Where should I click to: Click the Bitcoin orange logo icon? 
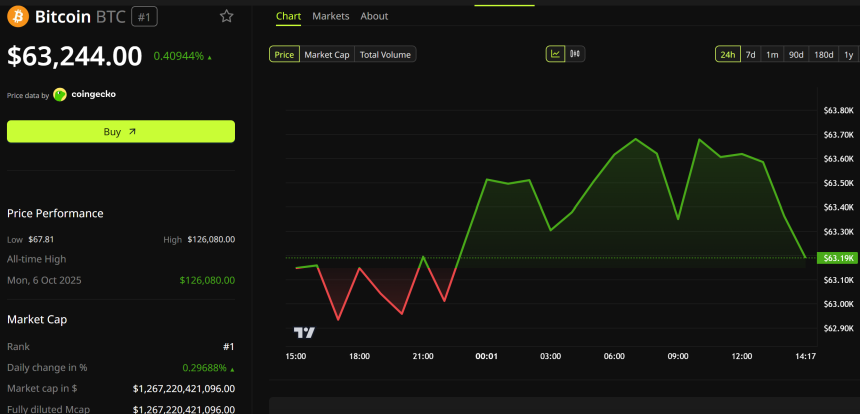click(x=18, y=16)
